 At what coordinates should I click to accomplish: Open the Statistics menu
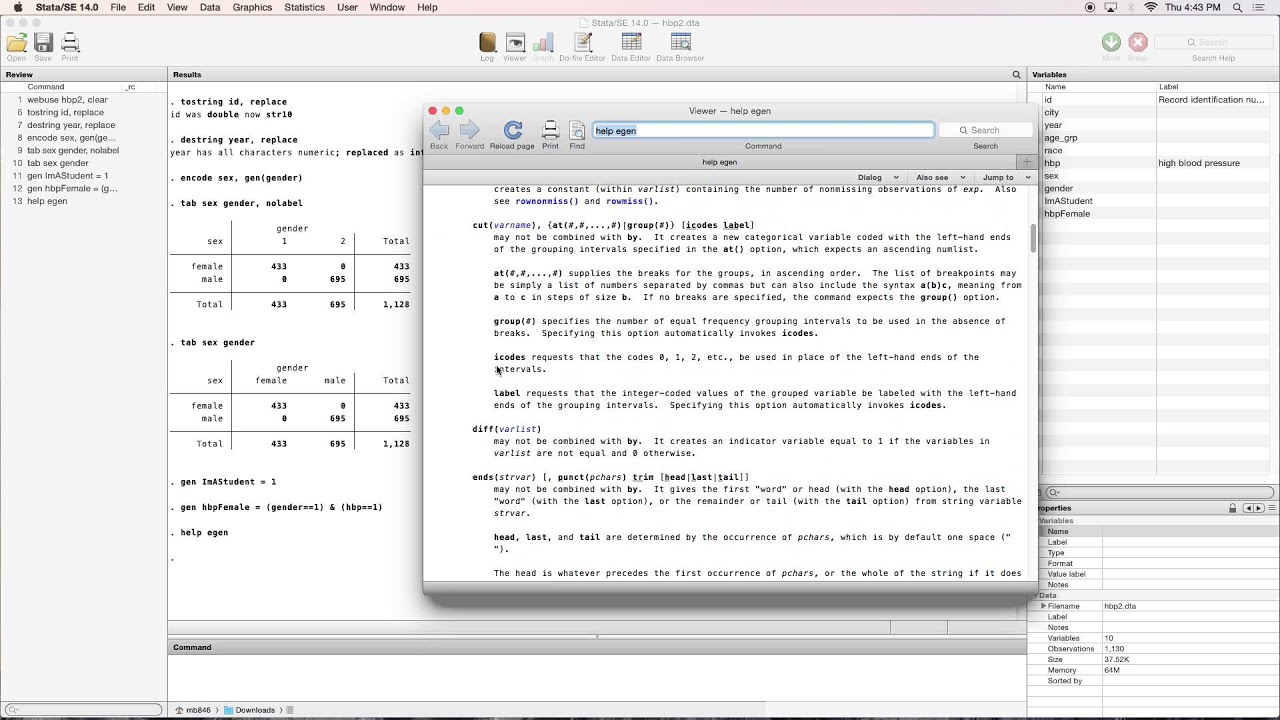tap(304, 7)
